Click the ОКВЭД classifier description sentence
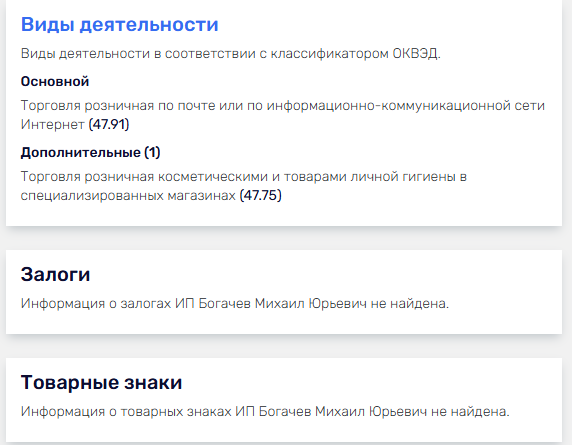This screenshot has height=445, width=572. [231, 54]
